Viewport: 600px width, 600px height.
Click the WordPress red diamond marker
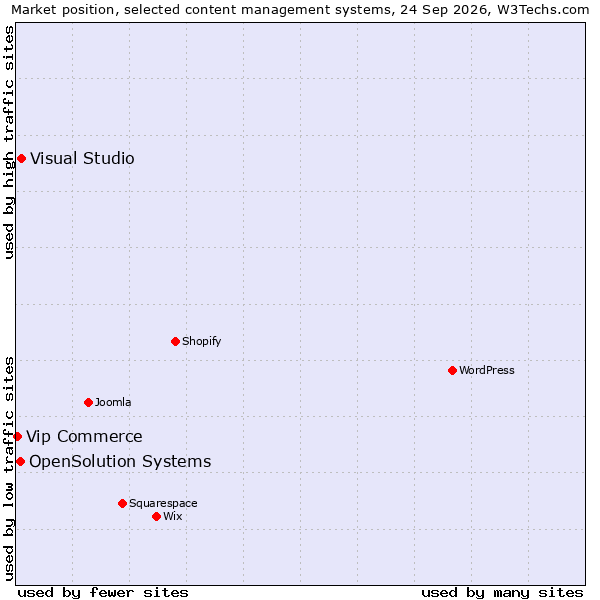452,370
